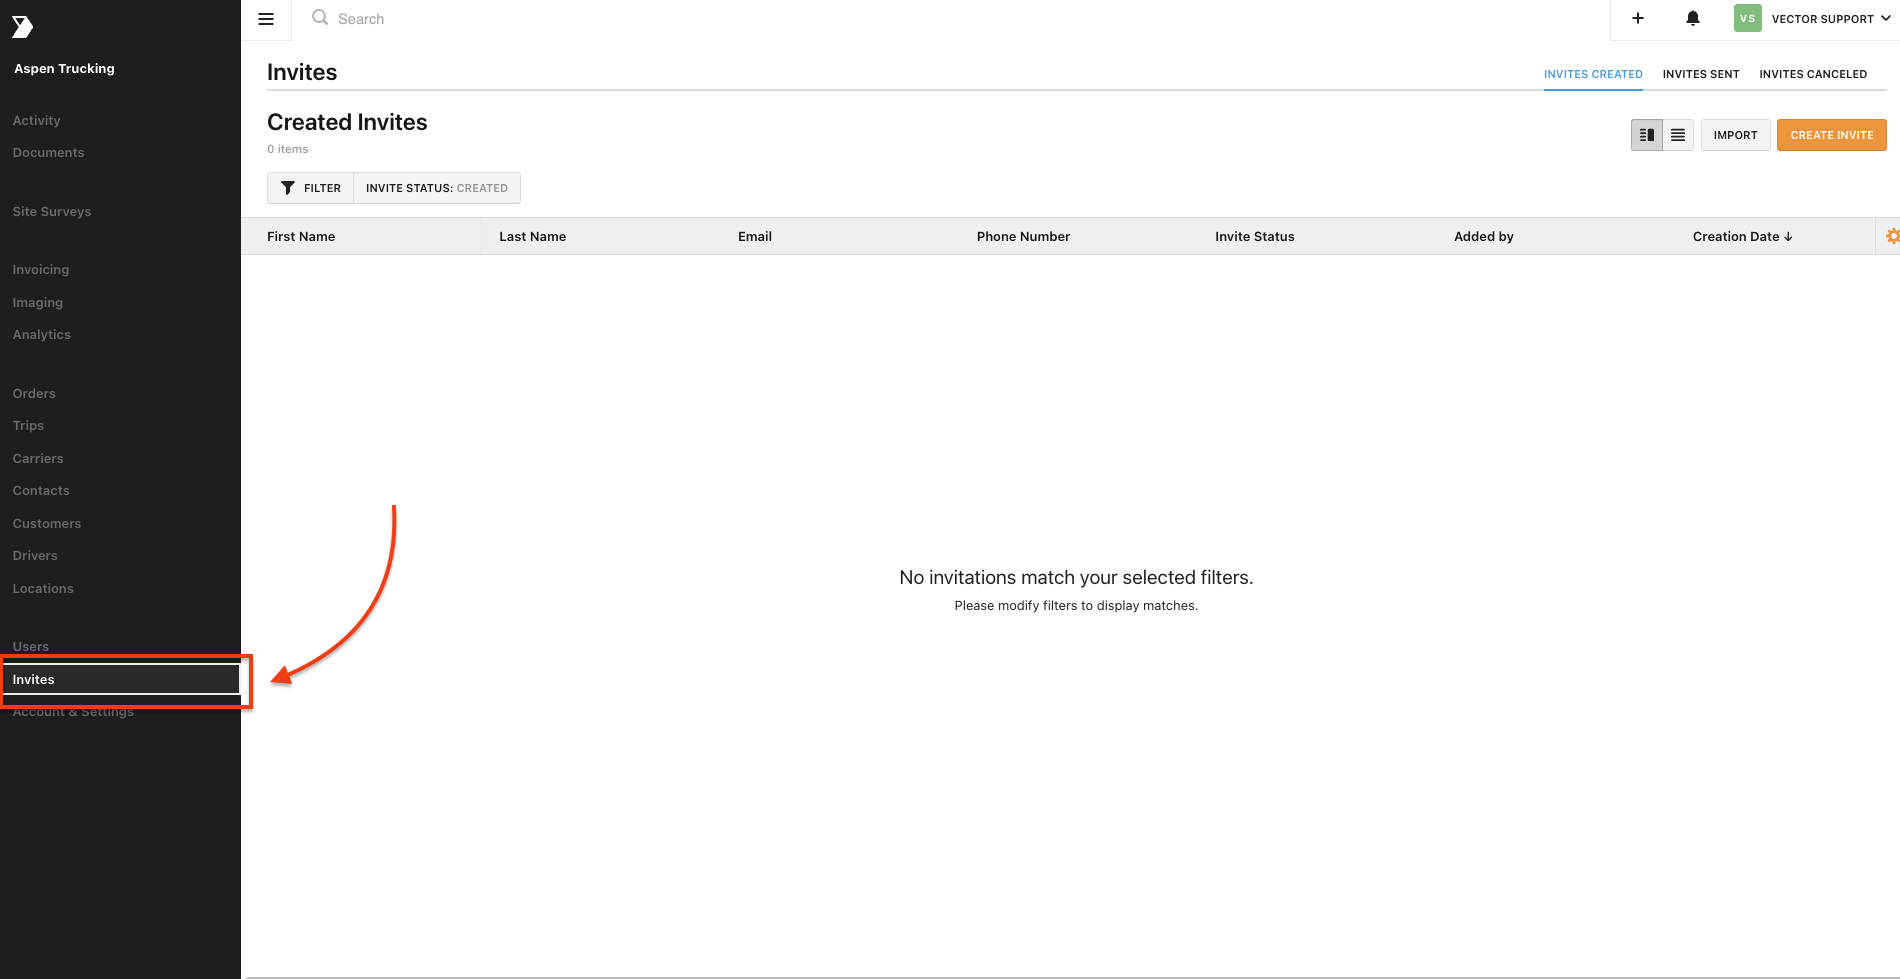The height and width of the screenshot is (979, 1900).
Task: Open the Vector Support account dropdown
Action: 1831,19
